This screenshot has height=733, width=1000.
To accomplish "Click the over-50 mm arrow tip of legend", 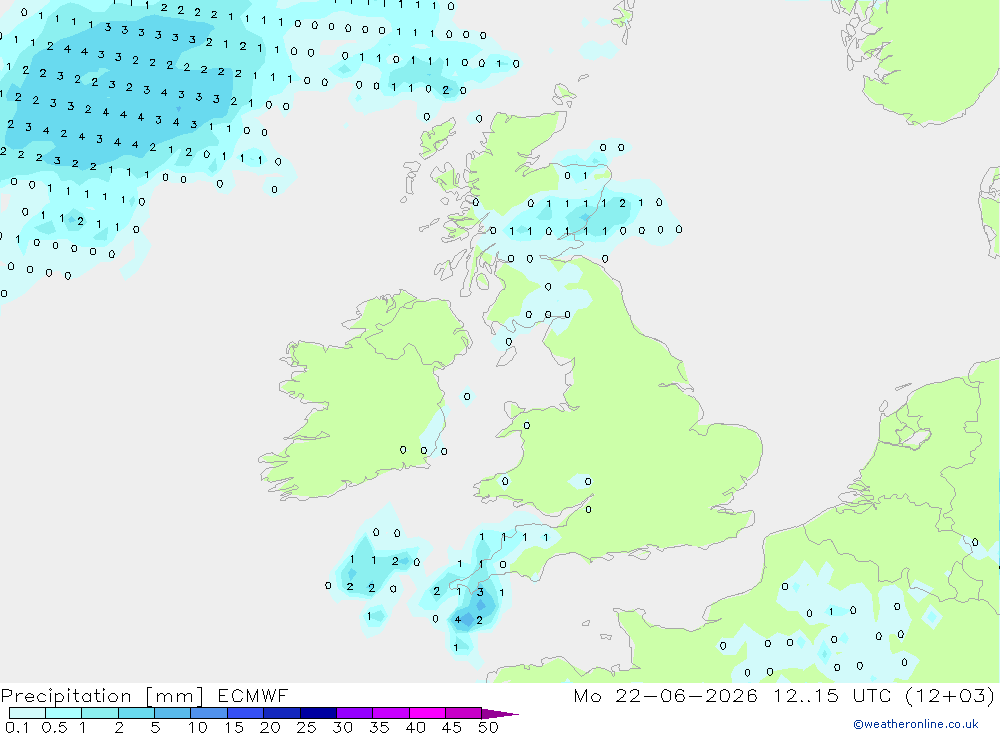I will tap(499, 713).
